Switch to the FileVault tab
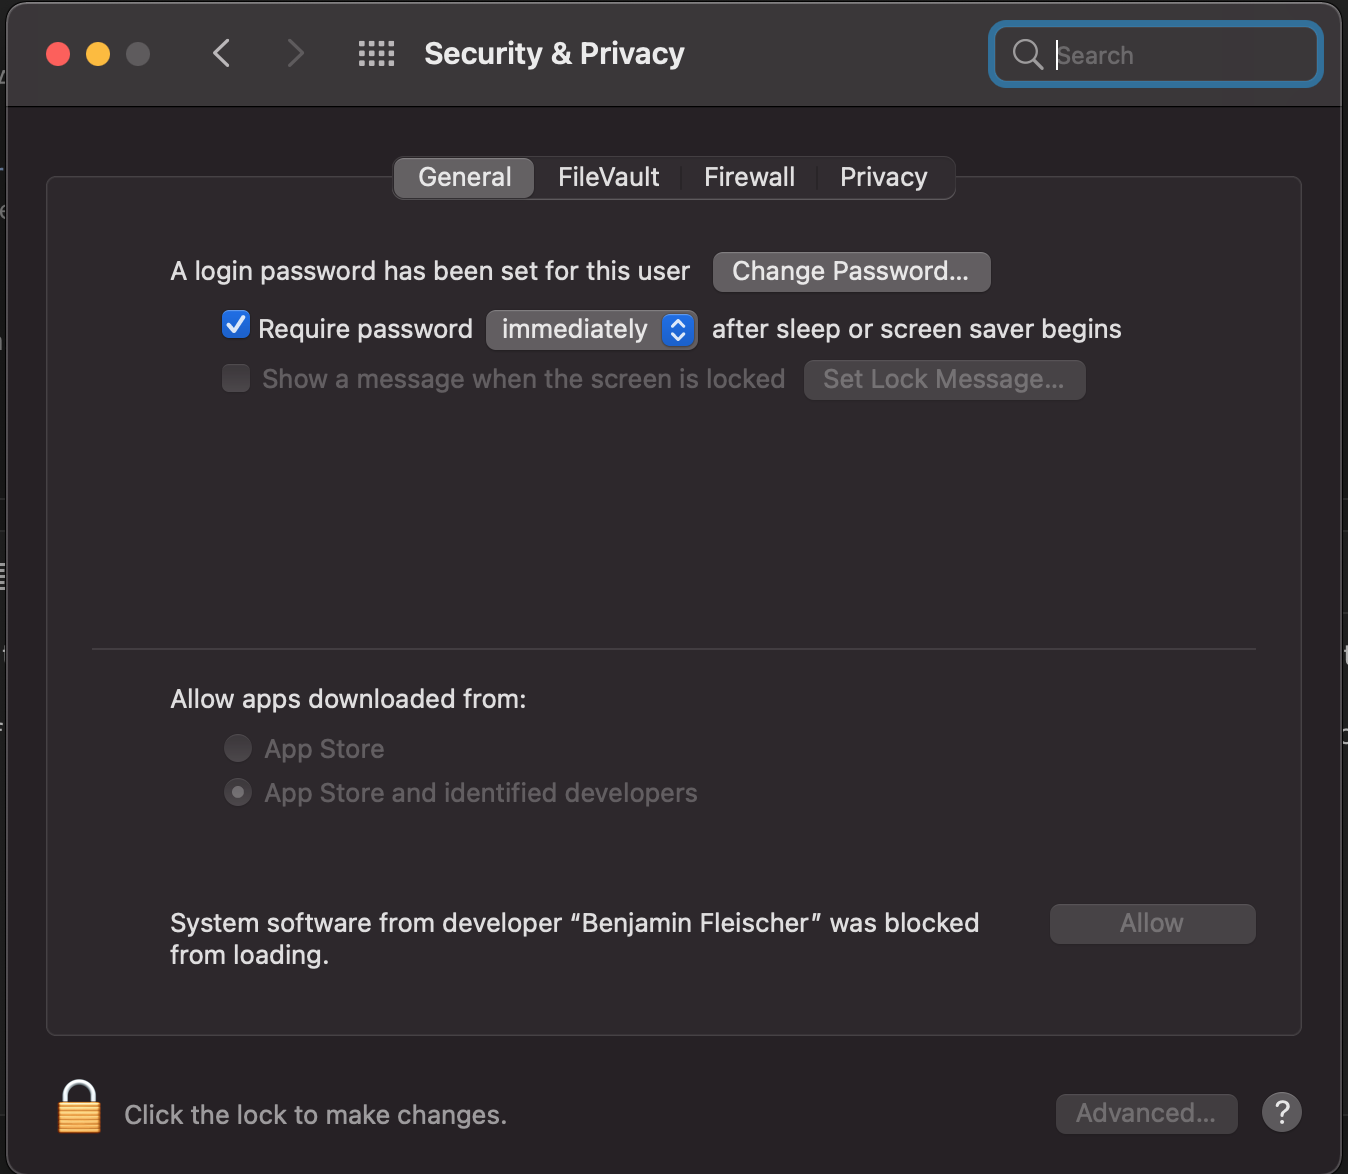Screen dimensions: 1348x1174 [x=608, y=178]
